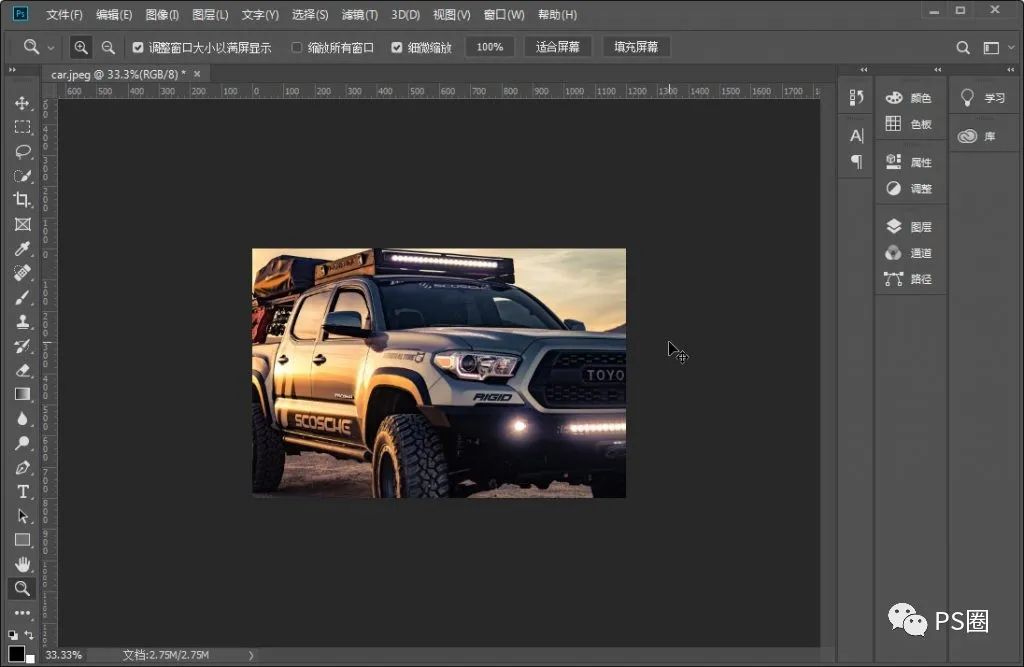The image size is (1024, 667).
Task: Swap foreground and background colors
Action: [x=29, y=634]
